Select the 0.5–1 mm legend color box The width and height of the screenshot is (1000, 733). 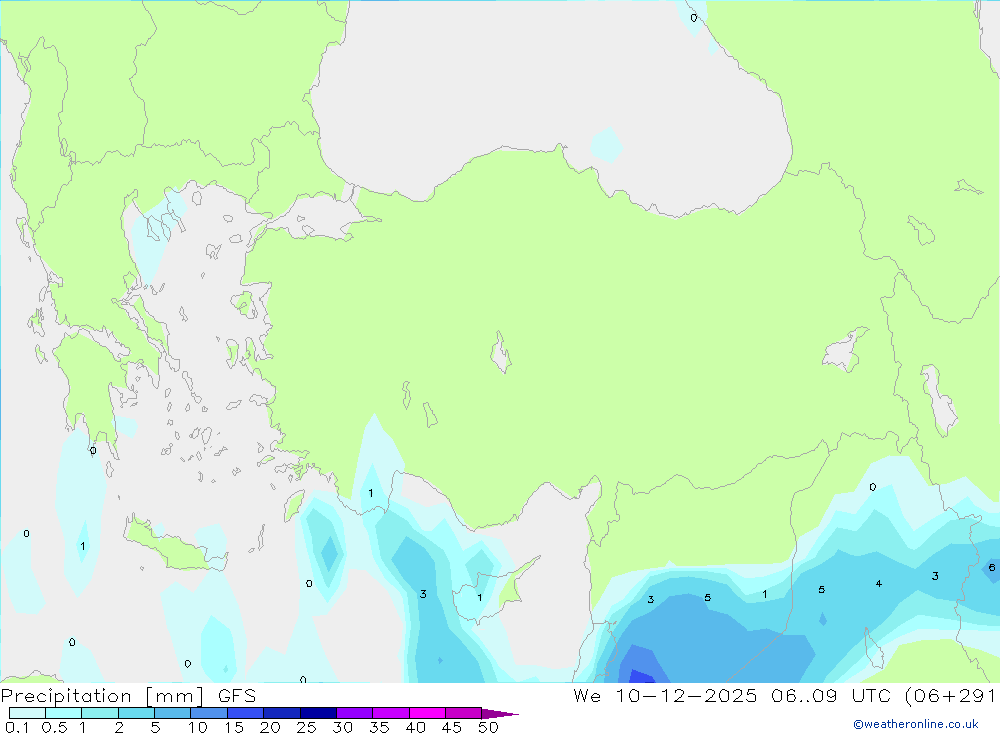coord(64,713)
